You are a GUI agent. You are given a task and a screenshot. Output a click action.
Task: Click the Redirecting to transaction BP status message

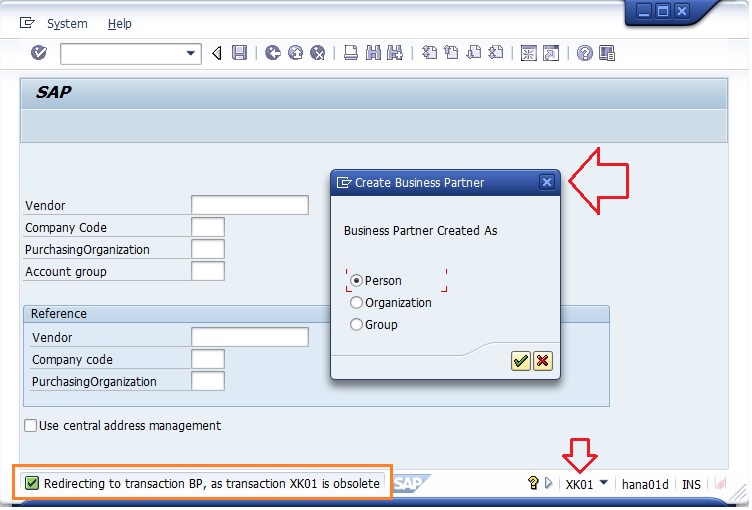click(212, 484)
